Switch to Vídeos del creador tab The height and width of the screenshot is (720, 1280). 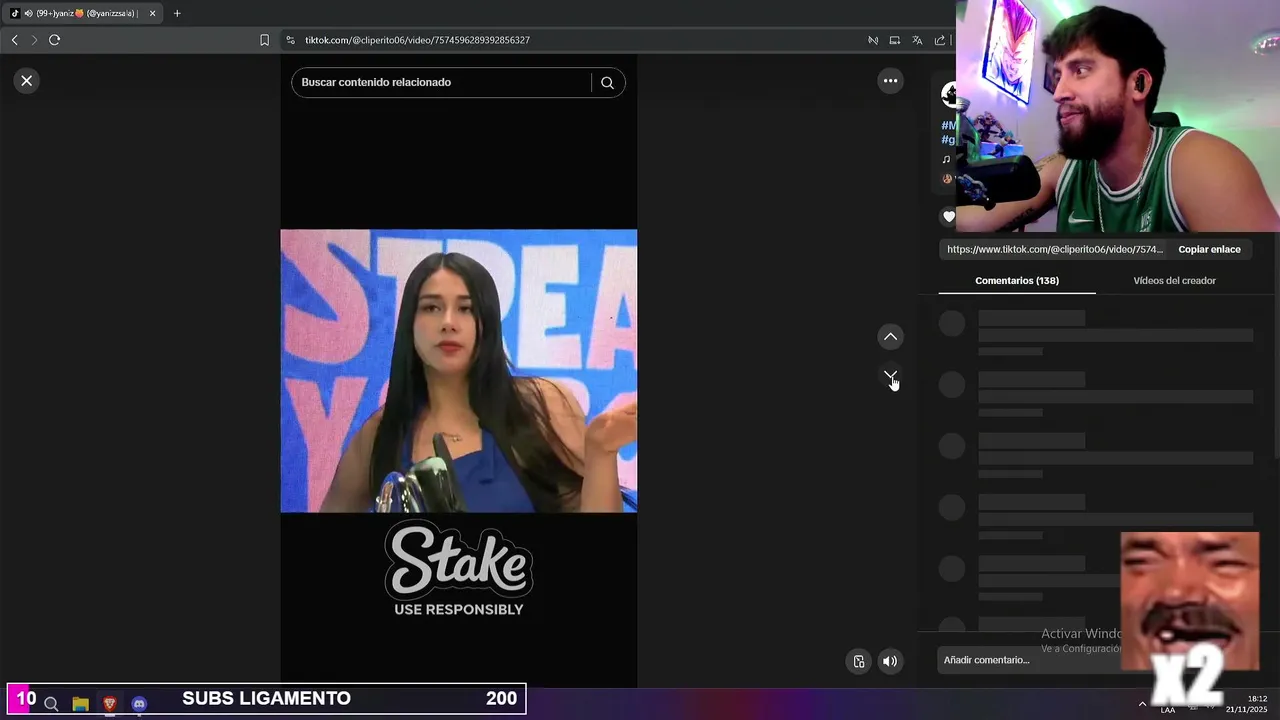[1174, 281]
